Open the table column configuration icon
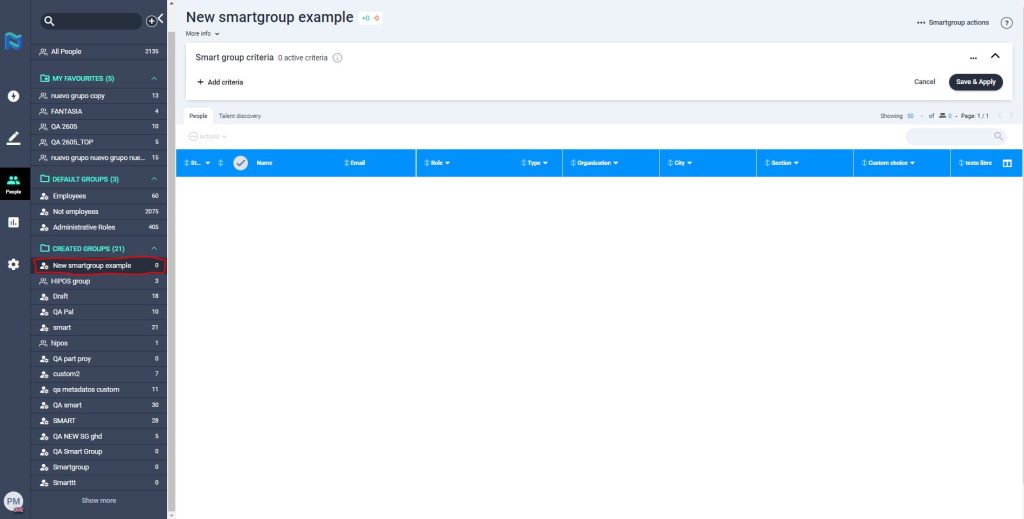 tap(1007, 163)
